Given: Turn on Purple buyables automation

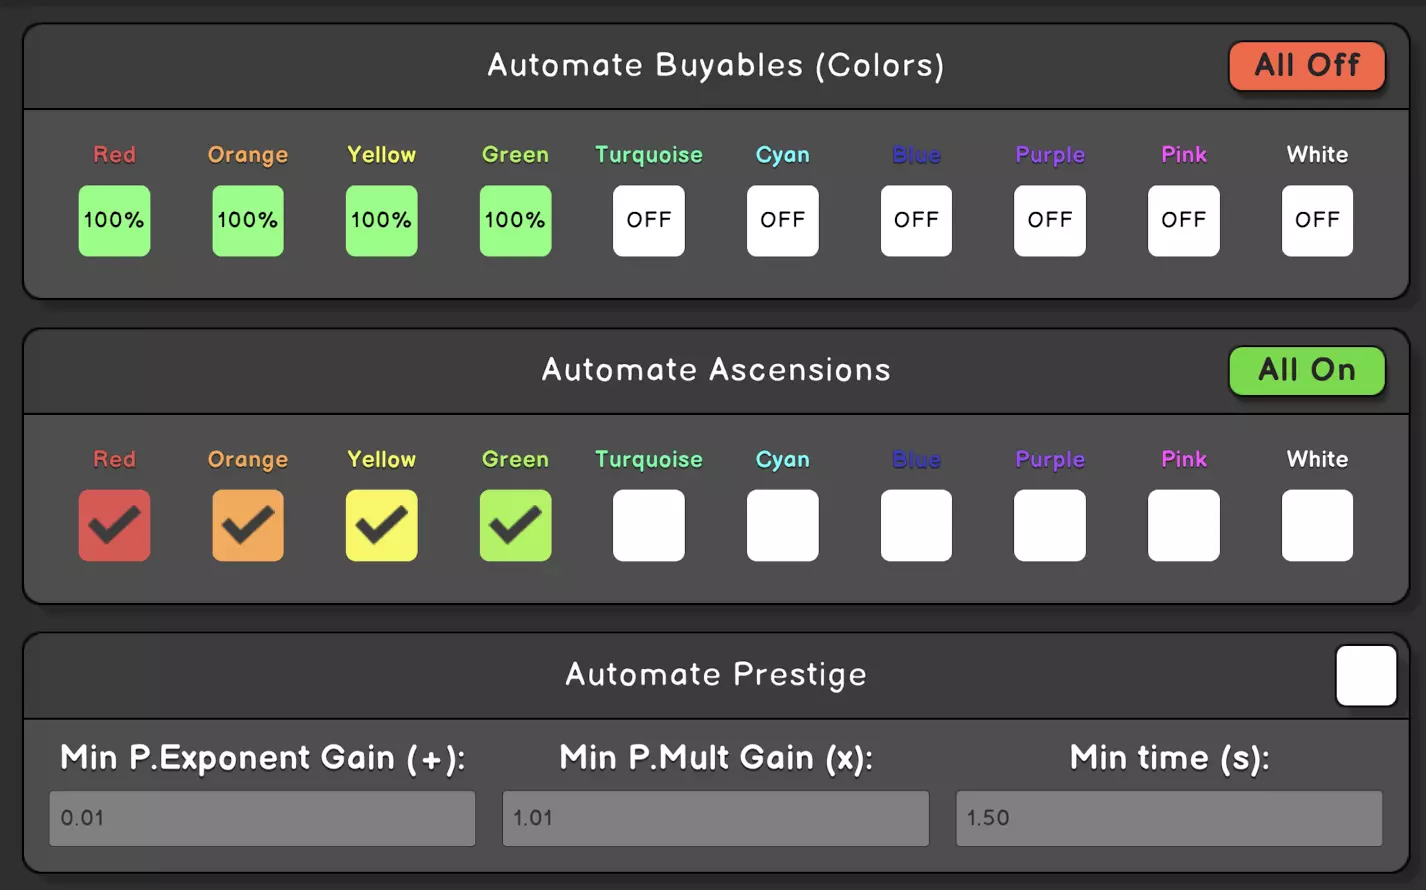Looking at the screenshot, I should coord(1050,220).
